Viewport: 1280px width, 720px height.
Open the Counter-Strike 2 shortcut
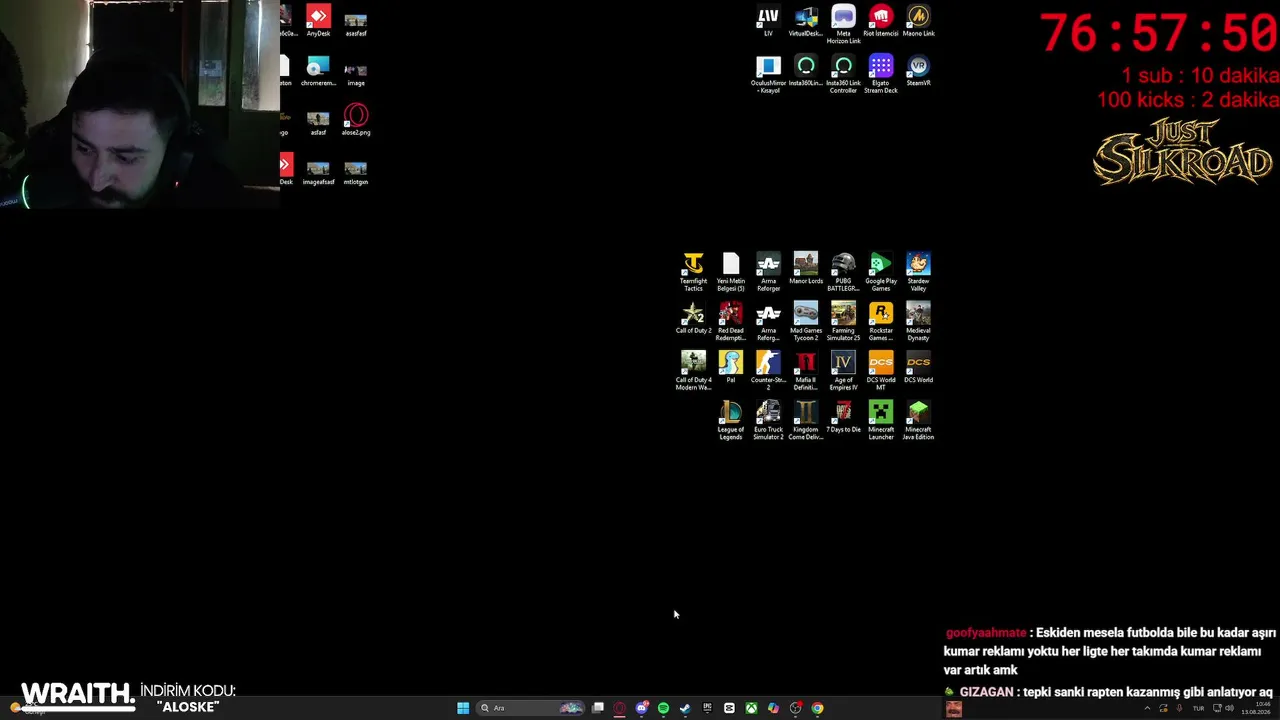(x=768, y=371)
